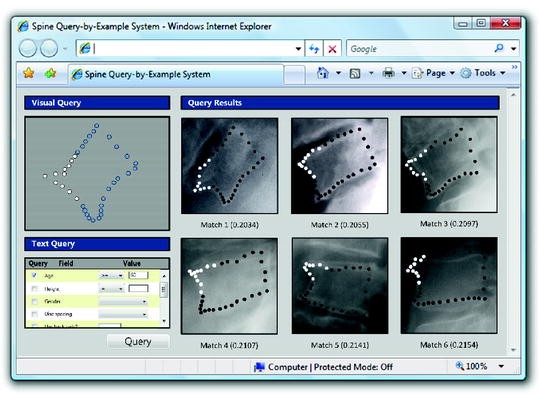Open the Age operator dropdown
540x394 pixels.
[111, 276]
